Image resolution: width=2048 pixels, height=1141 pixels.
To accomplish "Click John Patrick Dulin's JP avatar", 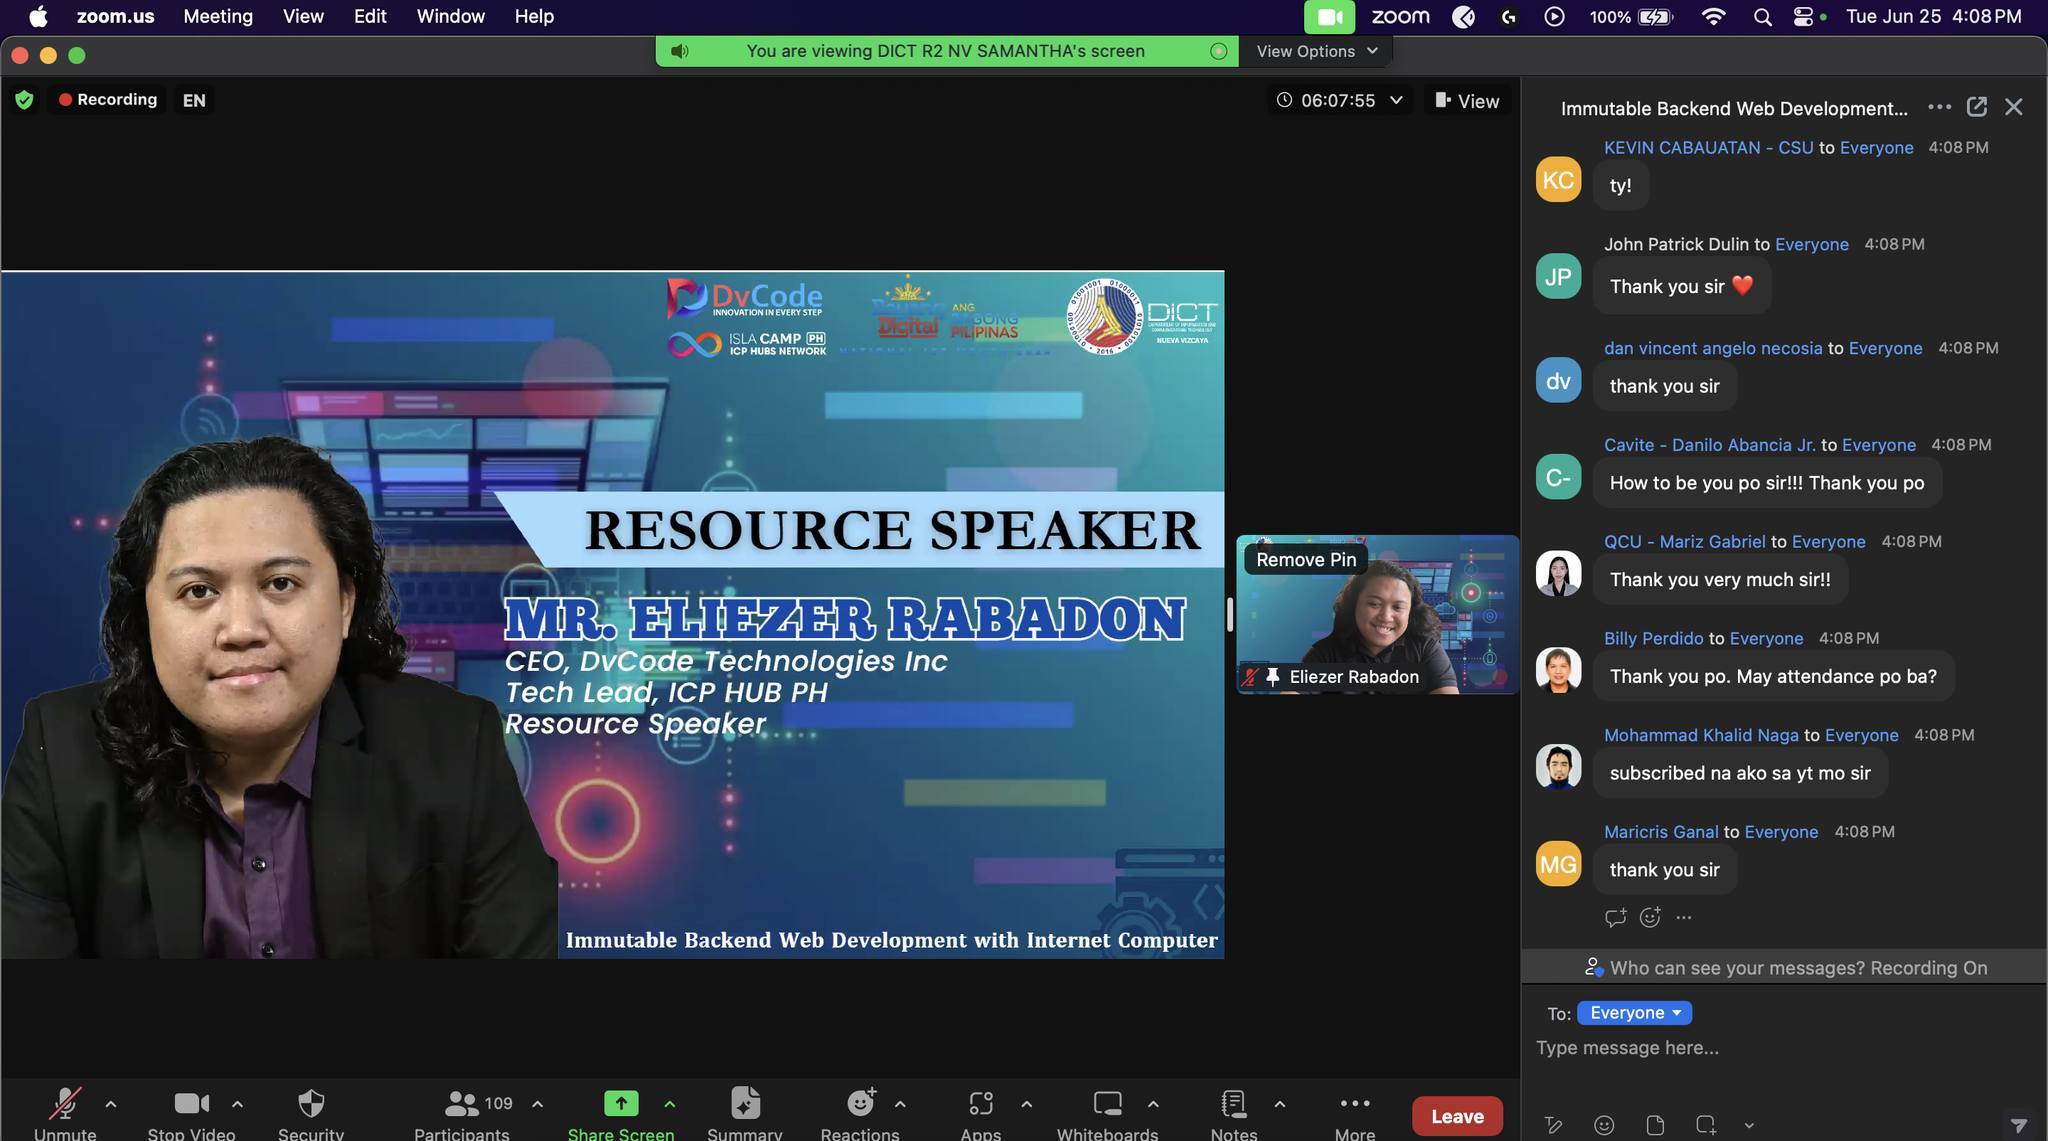I will pyautogui.click(x=1558, y=277).
